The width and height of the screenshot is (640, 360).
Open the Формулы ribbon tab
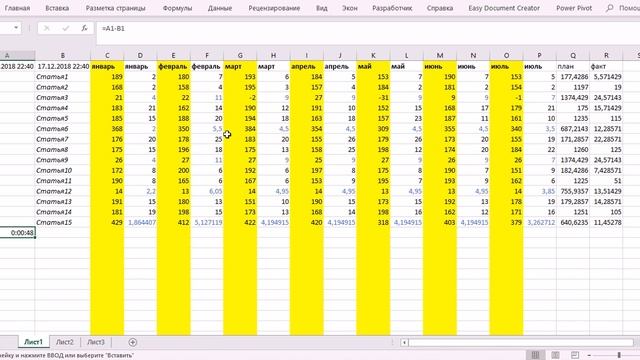coord(177,8)
